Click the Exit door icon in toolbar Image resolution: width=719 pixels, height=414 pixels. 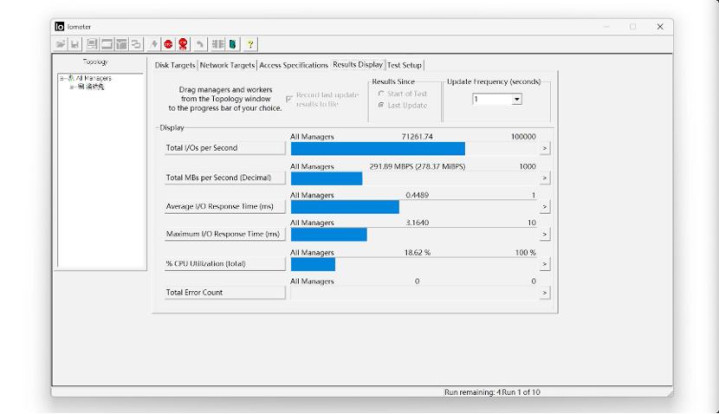point(232,44)
